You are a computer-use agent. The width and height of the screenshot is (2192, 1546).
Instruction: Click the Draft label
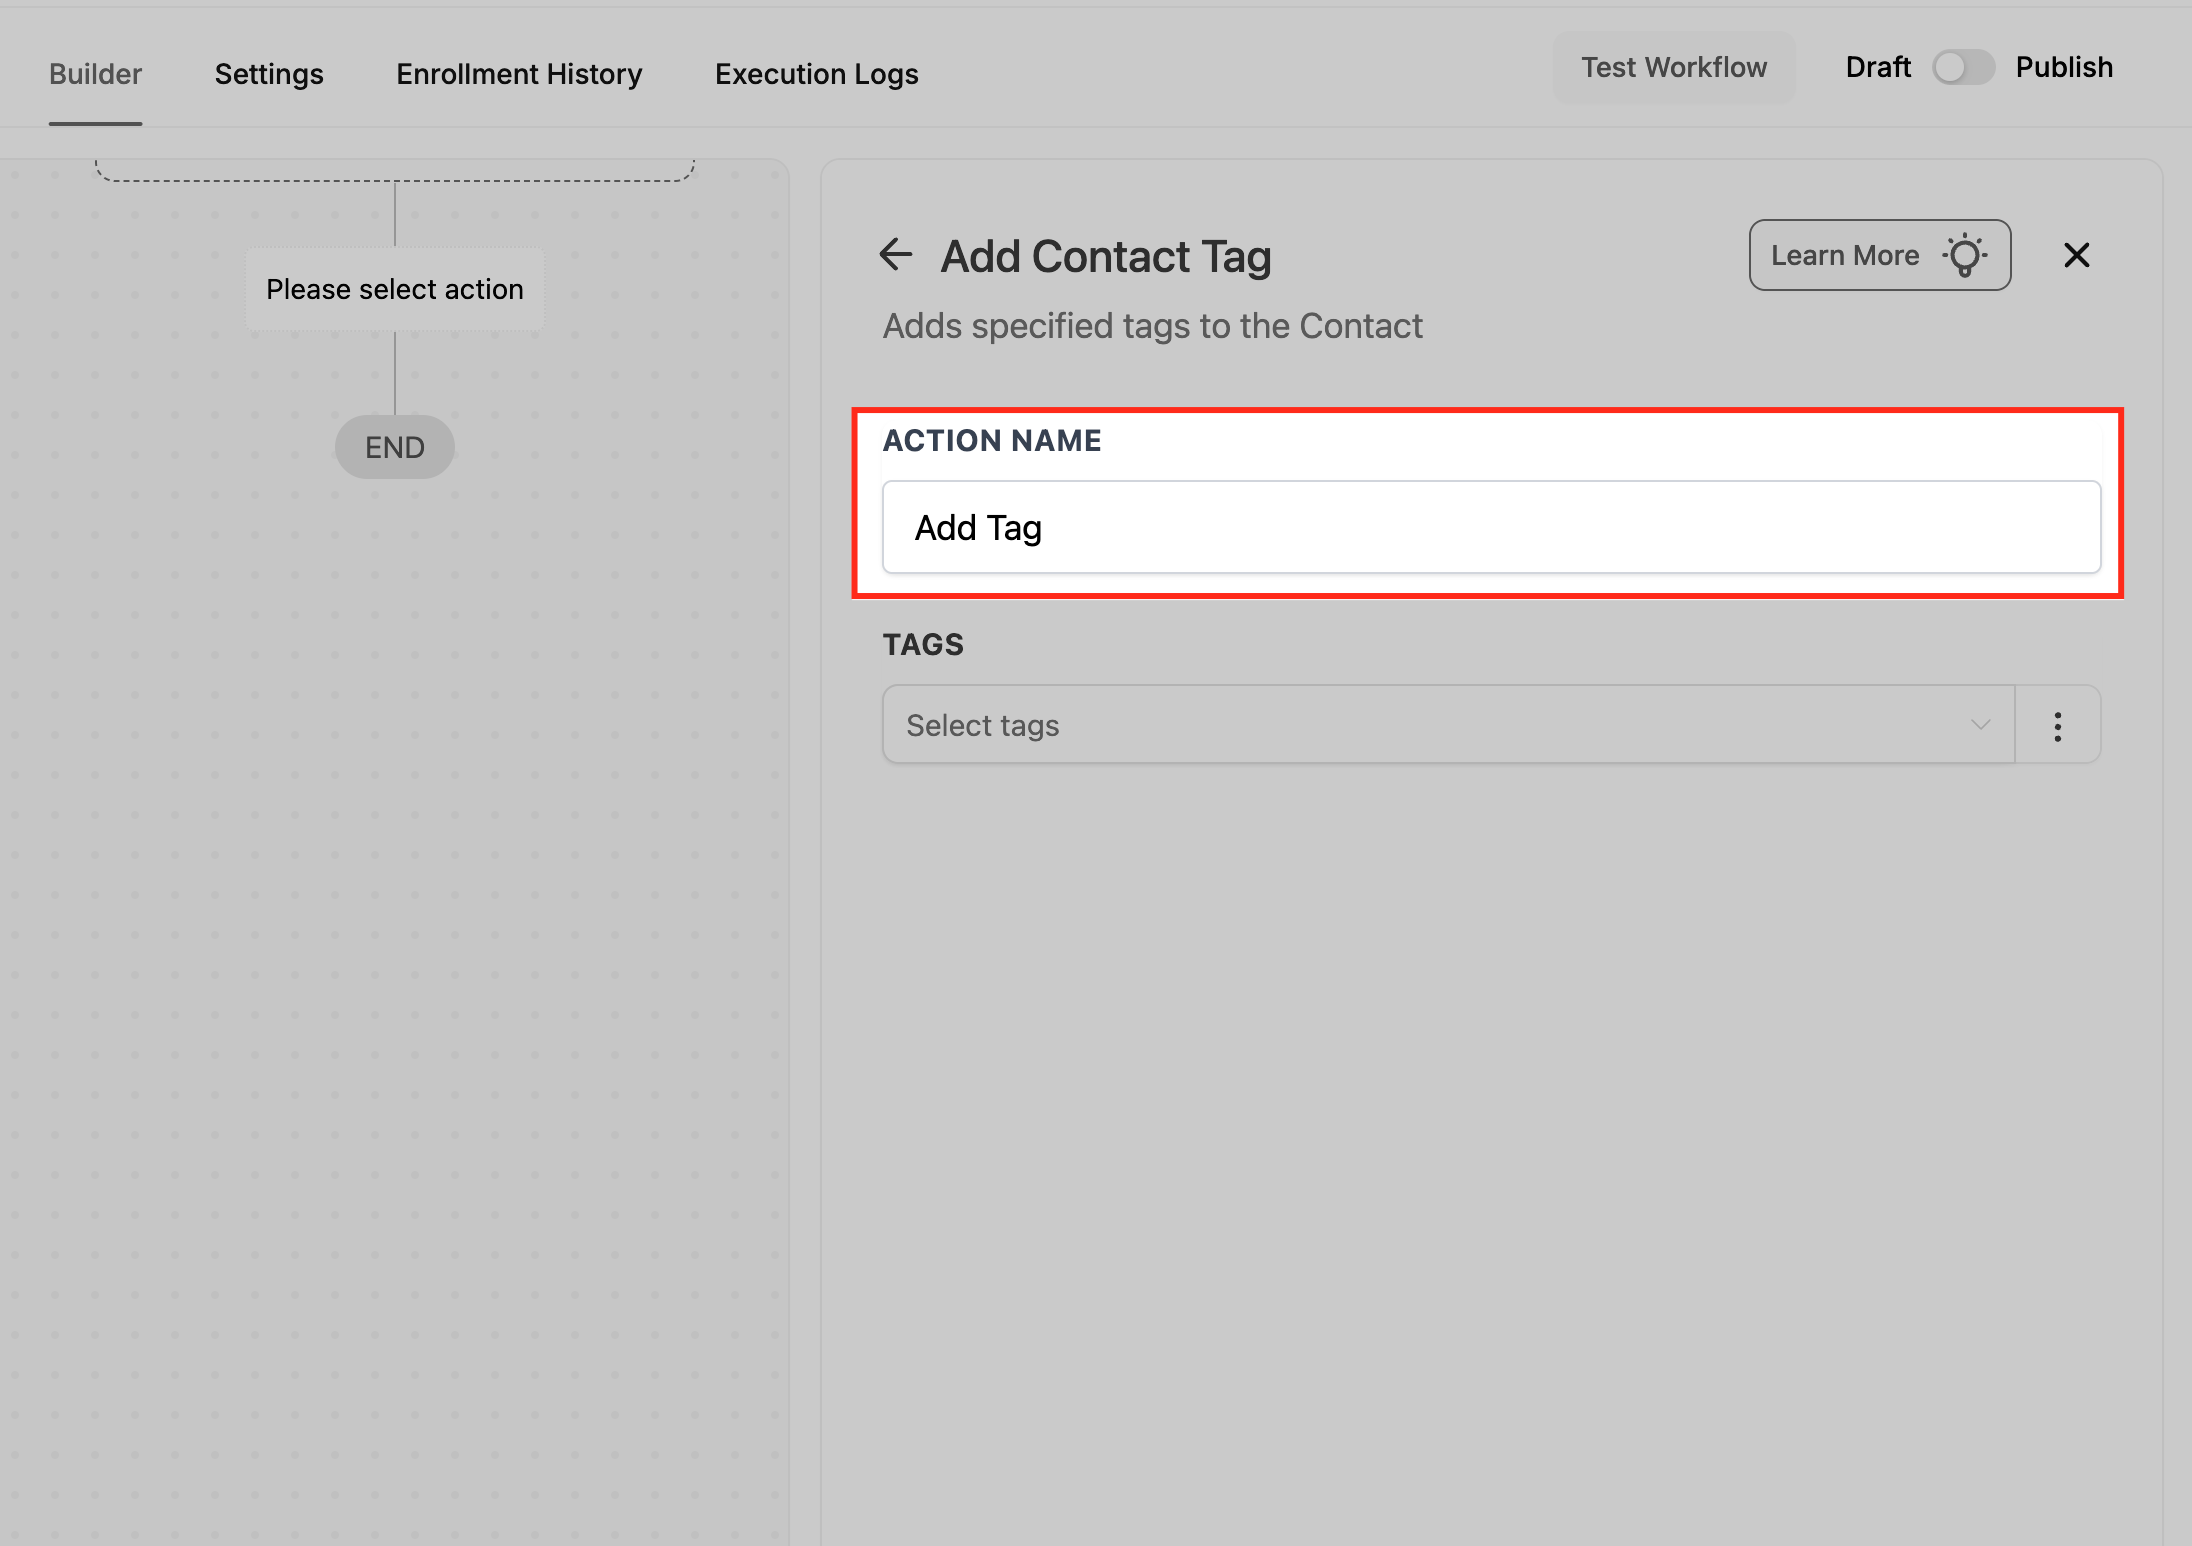coord(1877,68)
